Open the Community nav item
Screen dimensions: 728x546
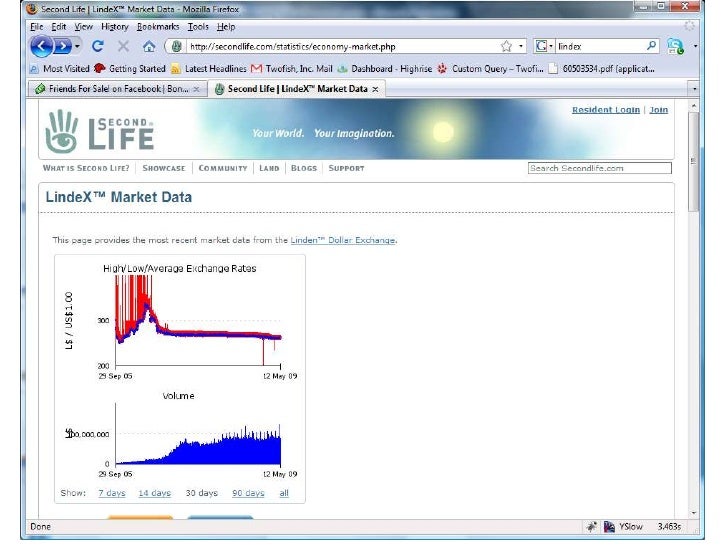tap(223, 168)
